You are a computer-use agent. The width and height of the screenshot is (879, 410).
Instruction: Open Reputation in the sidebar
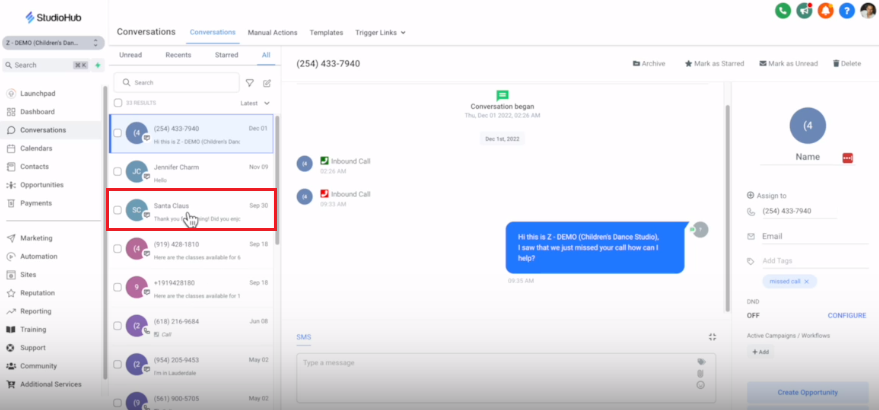(x=38, y=293)
